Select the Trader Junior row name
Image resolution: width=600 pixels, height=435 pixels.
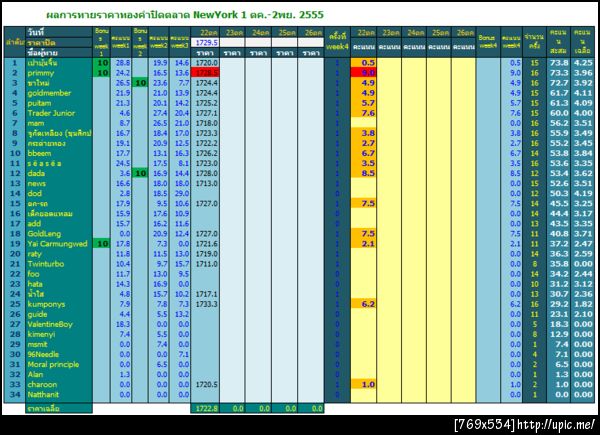(x=51, y=113)
